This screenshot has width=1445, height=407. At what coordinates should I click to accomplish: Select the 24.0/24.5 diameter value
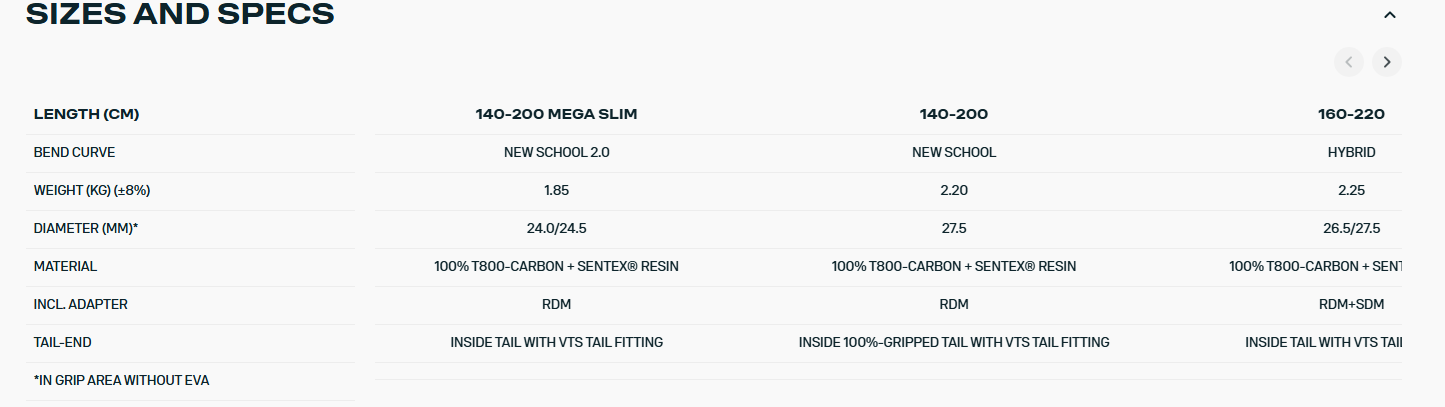coord(556,228)
